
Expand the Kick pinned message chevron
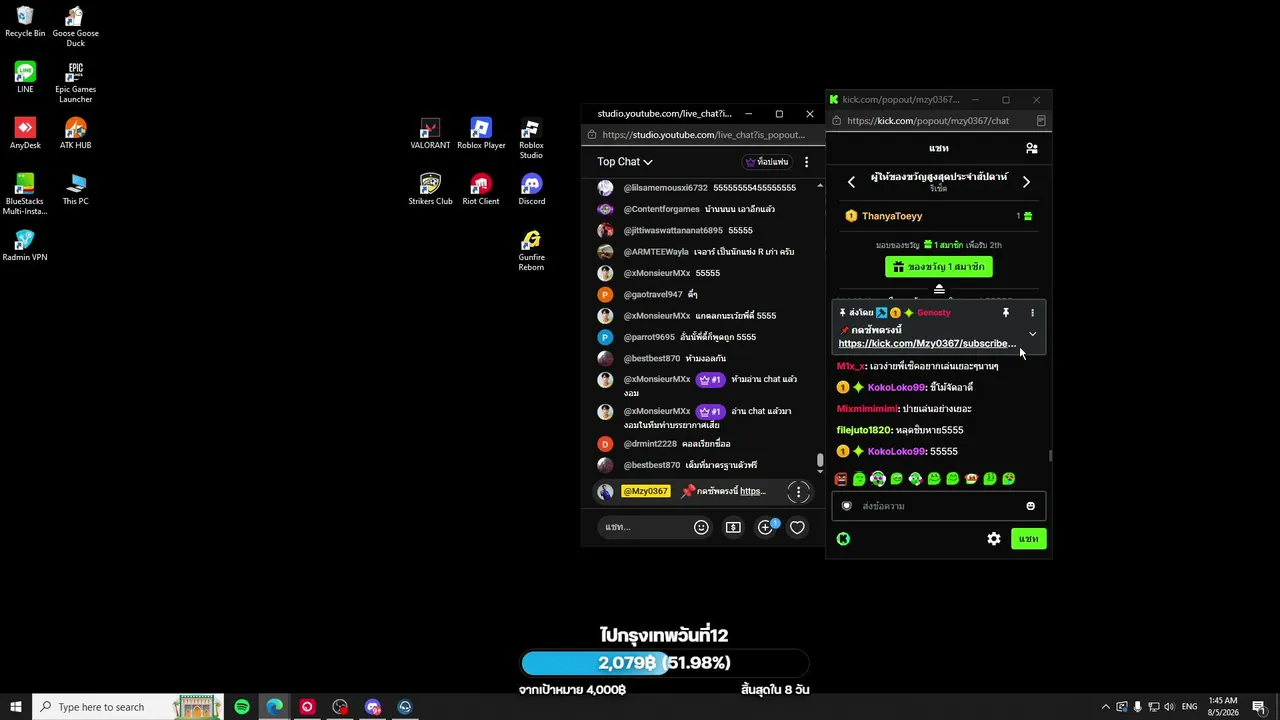1032,334
